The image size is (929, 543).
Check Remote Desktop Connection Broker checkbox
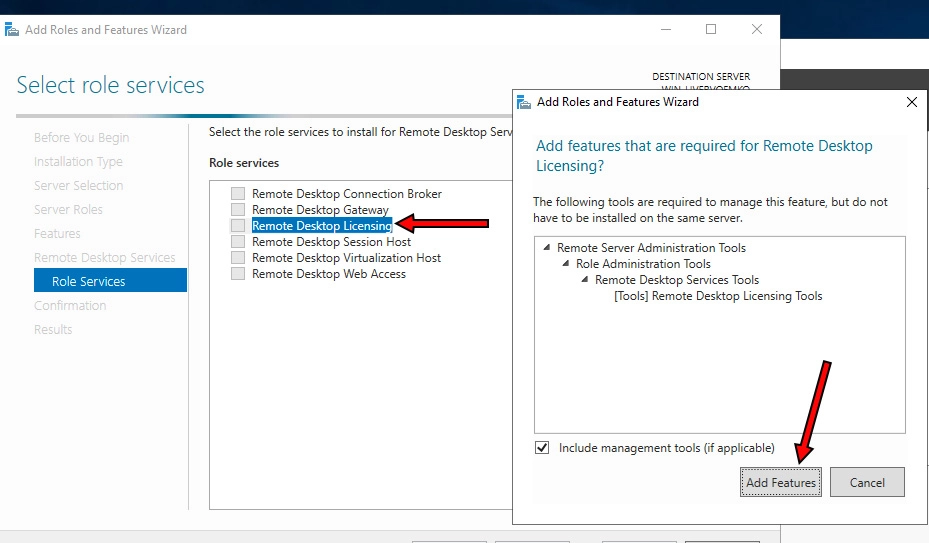(238, 194)
